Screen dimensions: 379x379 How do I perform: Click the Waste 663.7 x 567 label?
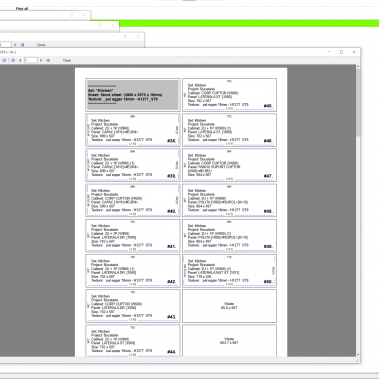229,341
